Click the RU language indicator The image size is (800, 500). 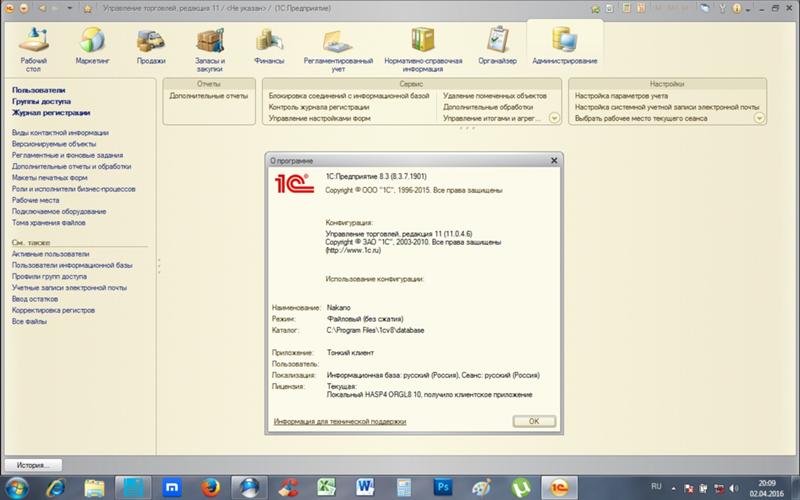(657, 486)
